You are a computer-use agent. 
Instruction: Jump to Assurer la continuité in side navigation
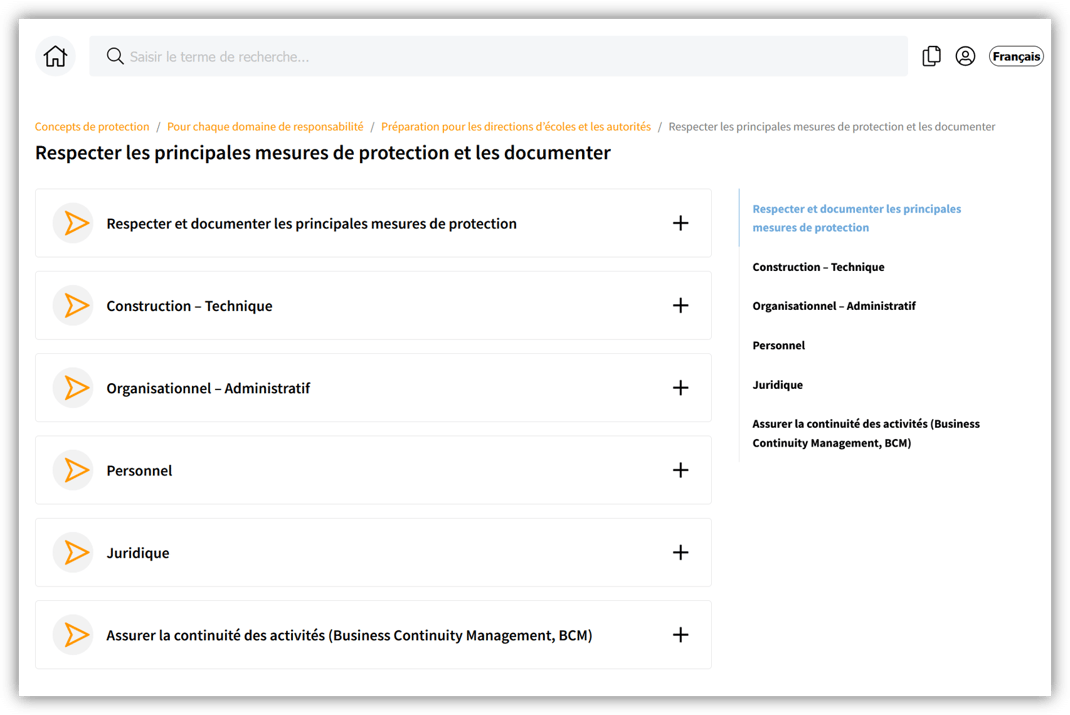click(866, 433)
